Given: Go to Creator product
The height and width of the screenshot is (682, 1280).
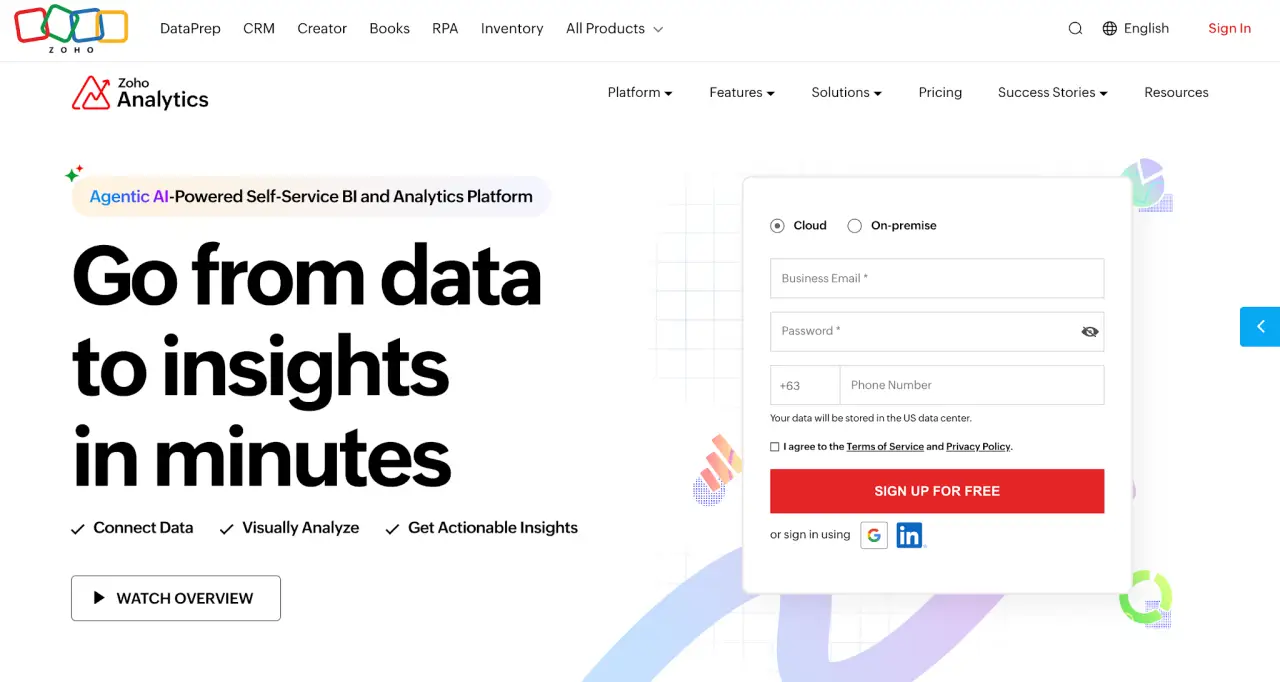Looking at the screenshot, I should (322, 29).
